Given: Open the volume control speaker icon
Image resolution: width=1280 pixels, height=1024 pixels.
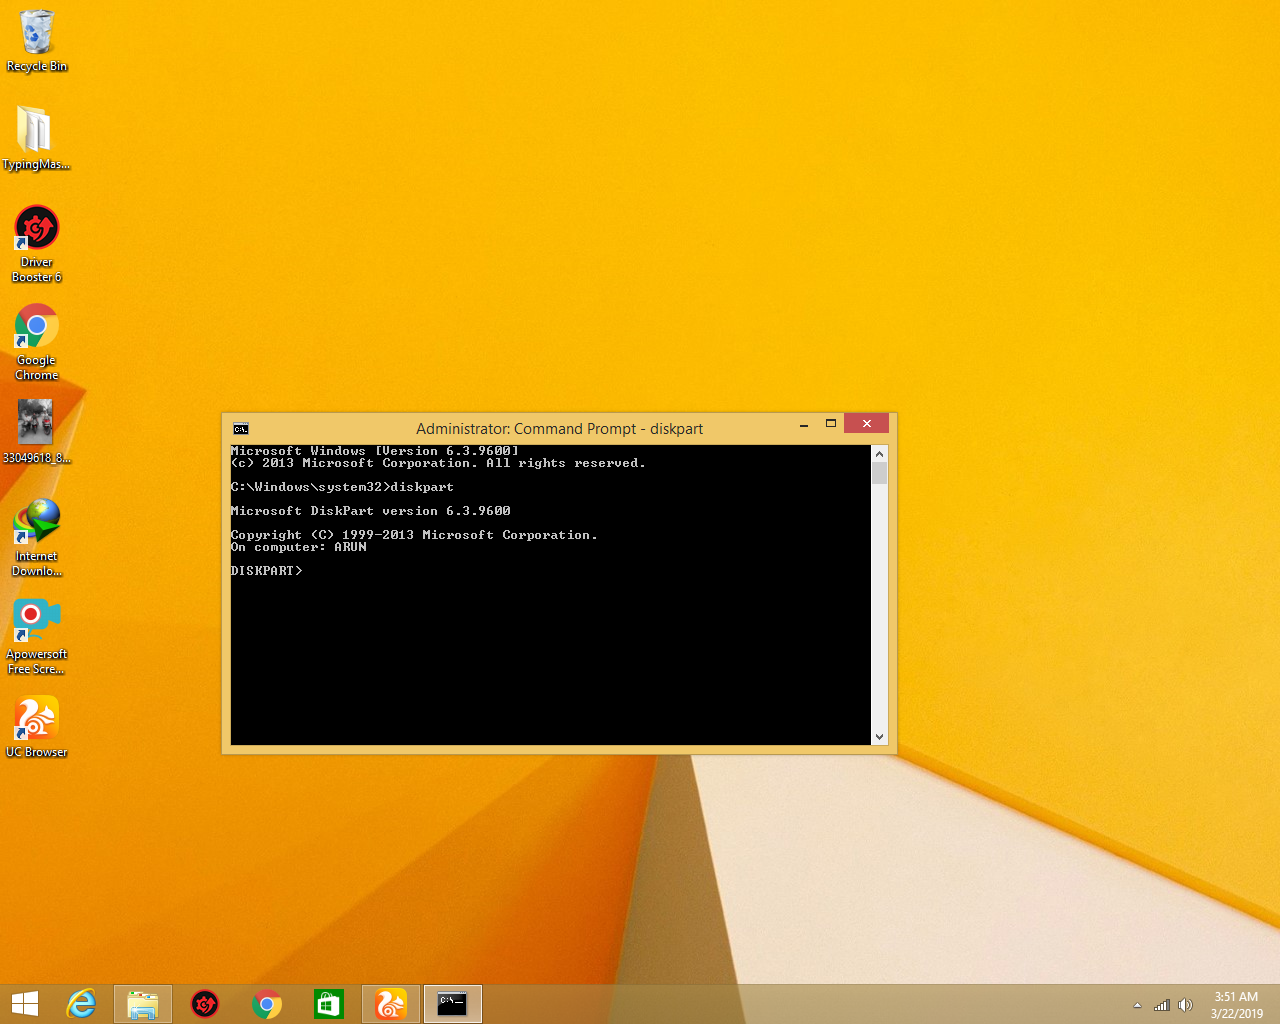Looking at the screenshot, I should [1185, 1005].
